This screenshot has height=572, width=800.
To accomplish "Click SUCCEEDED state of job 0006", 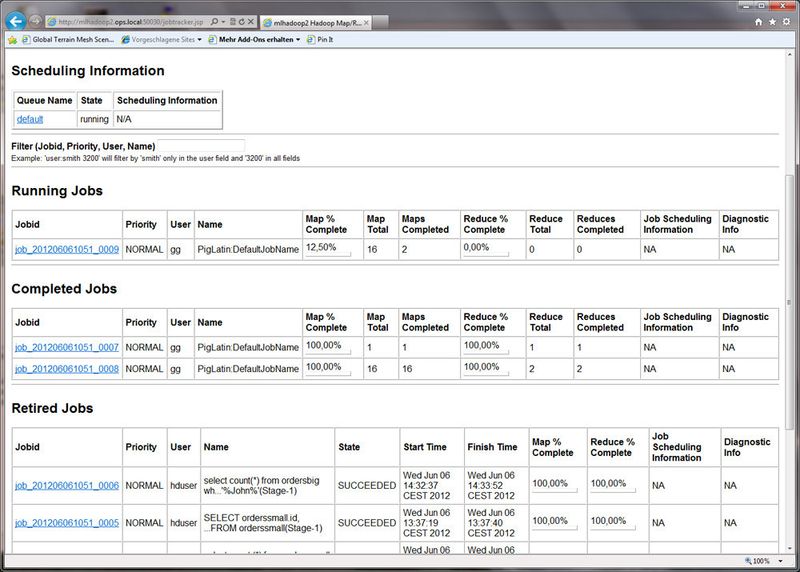I will tap(367, 486).
